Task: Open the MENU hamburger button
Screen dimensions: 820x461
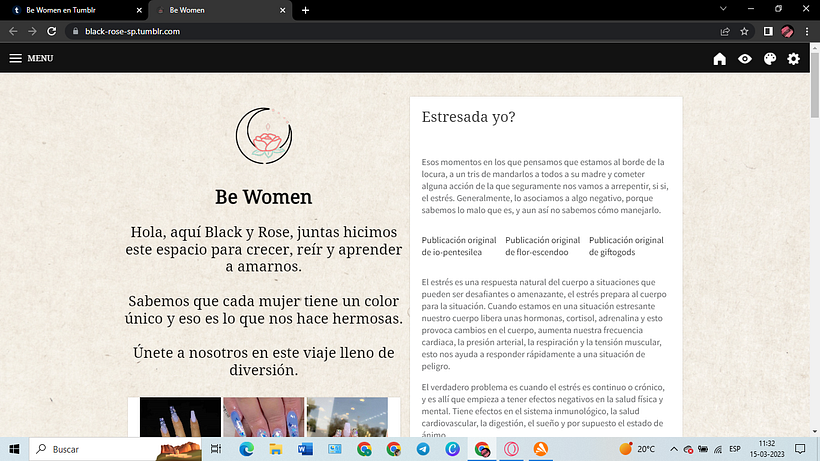Action: pos(31,58)
